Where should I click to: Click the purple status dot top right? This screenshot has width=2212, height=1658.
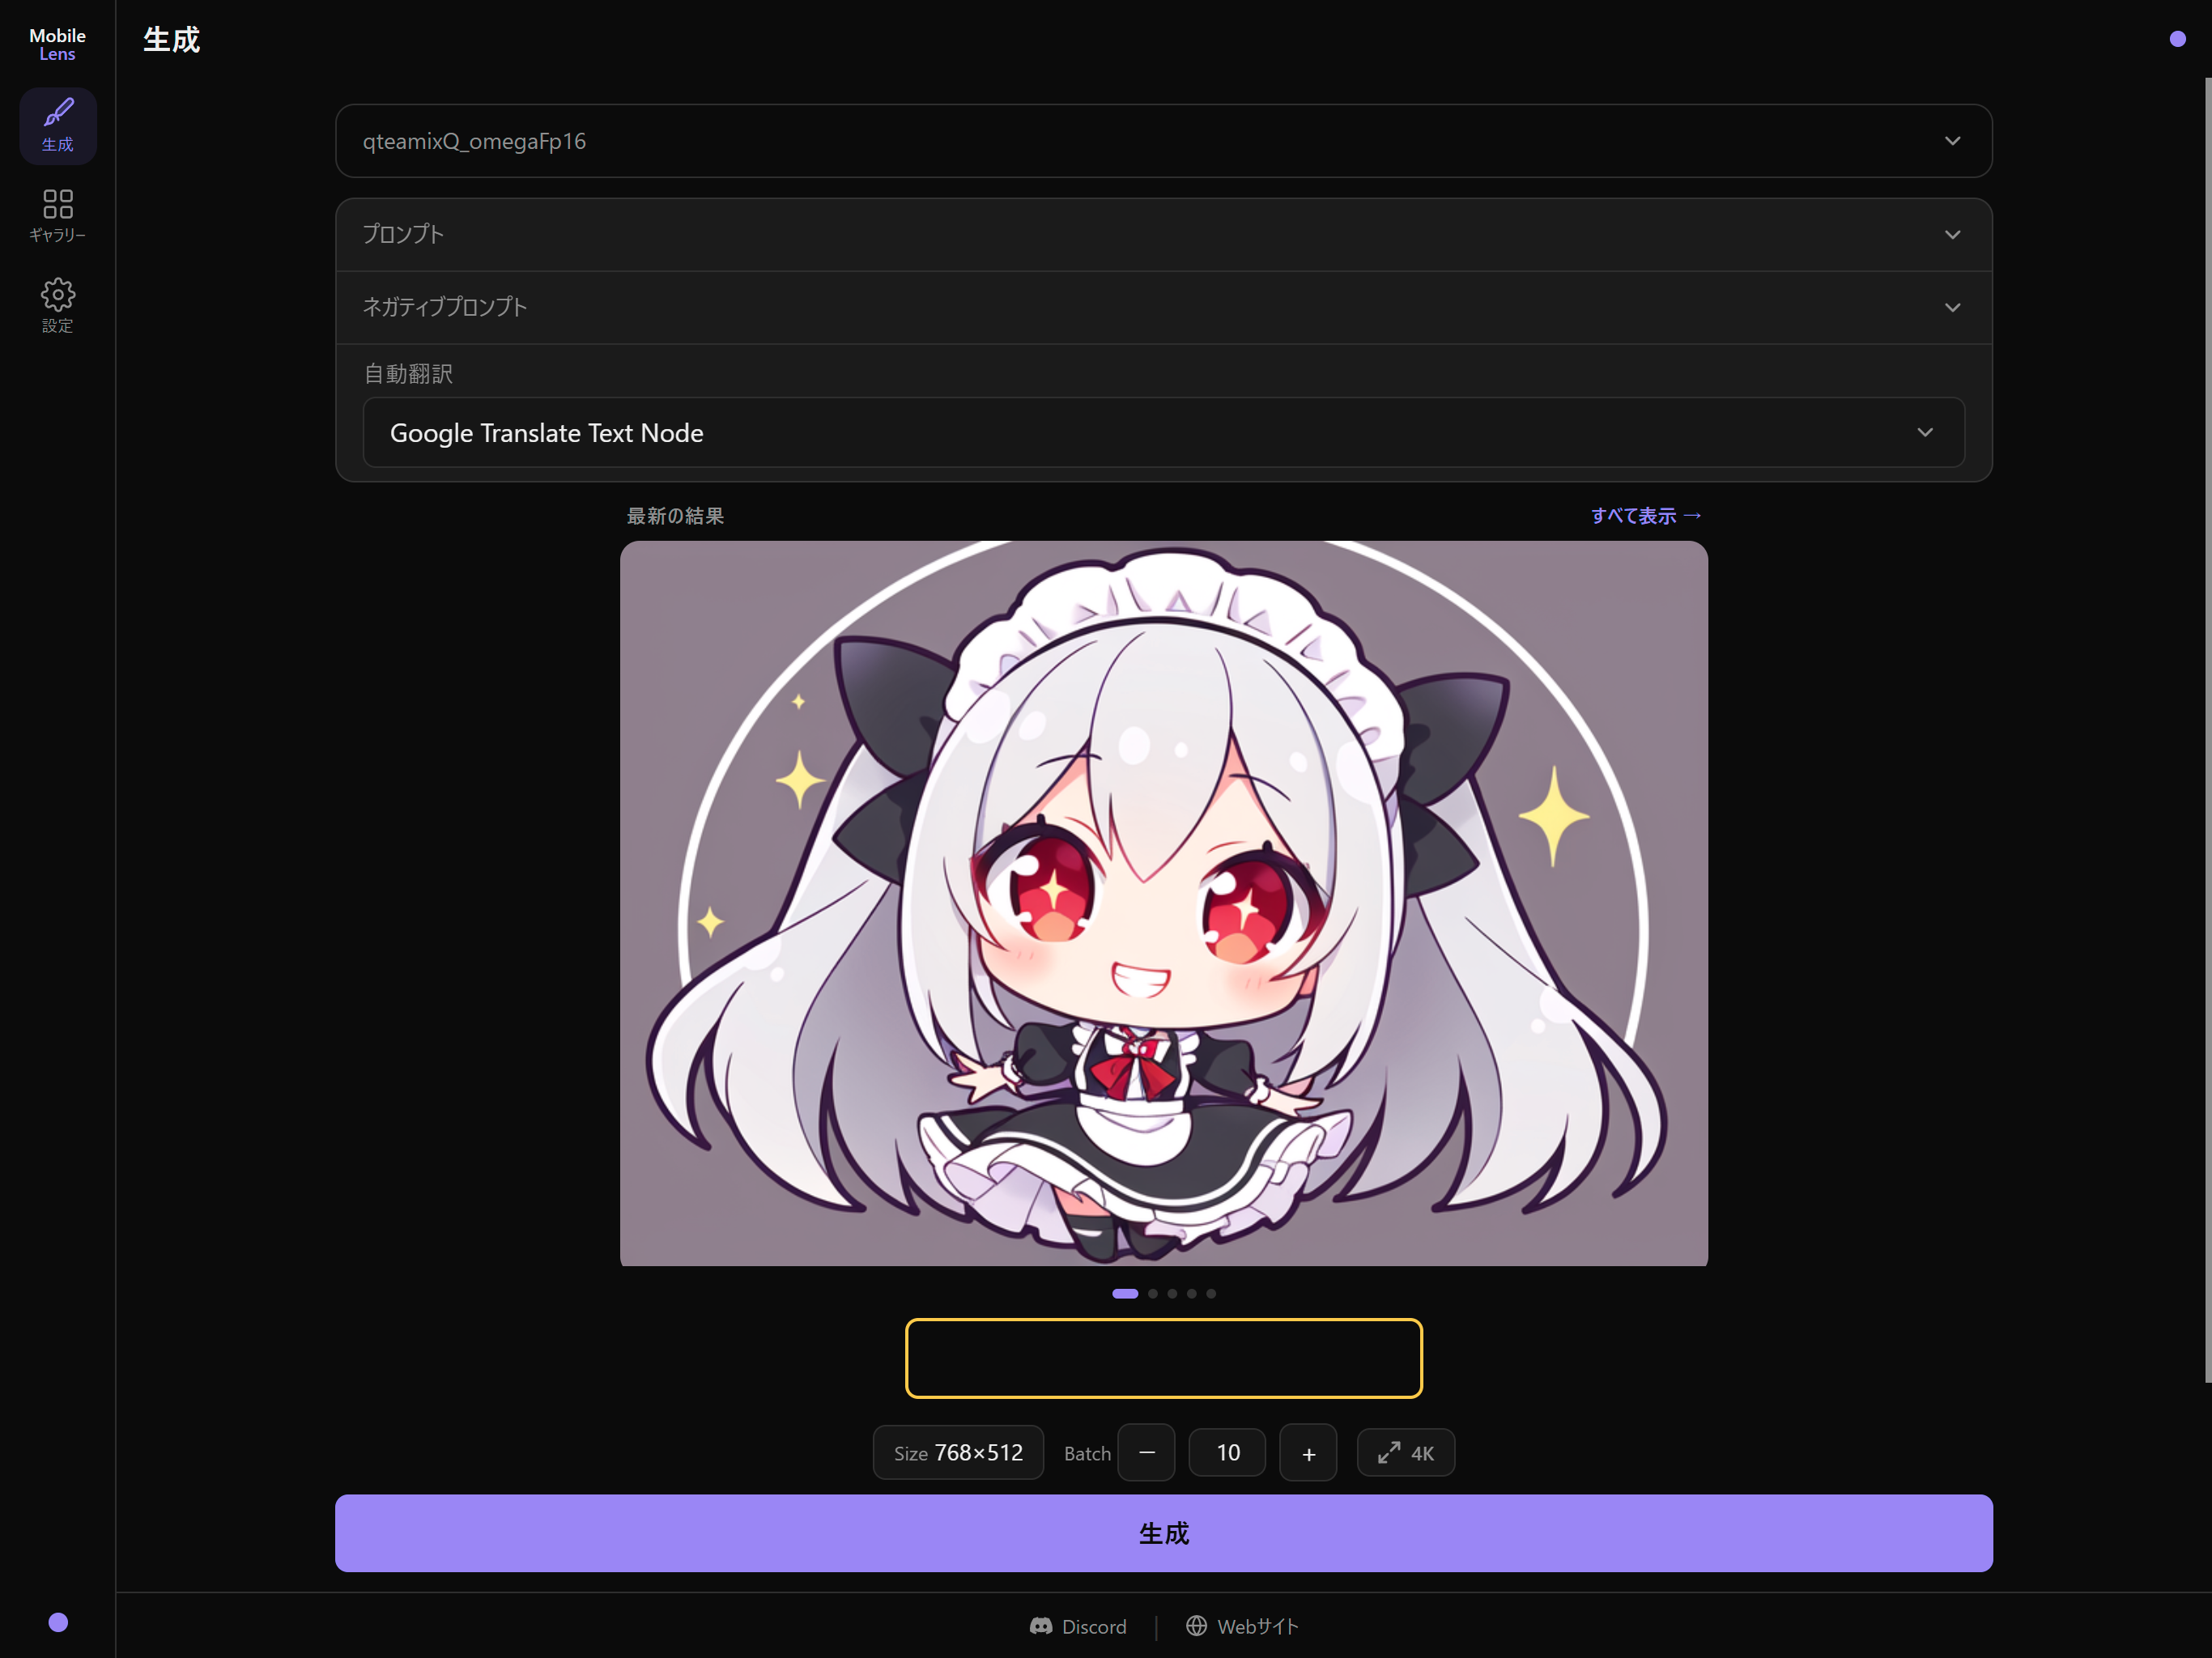pyautogui.click(x=2176, y=39)
